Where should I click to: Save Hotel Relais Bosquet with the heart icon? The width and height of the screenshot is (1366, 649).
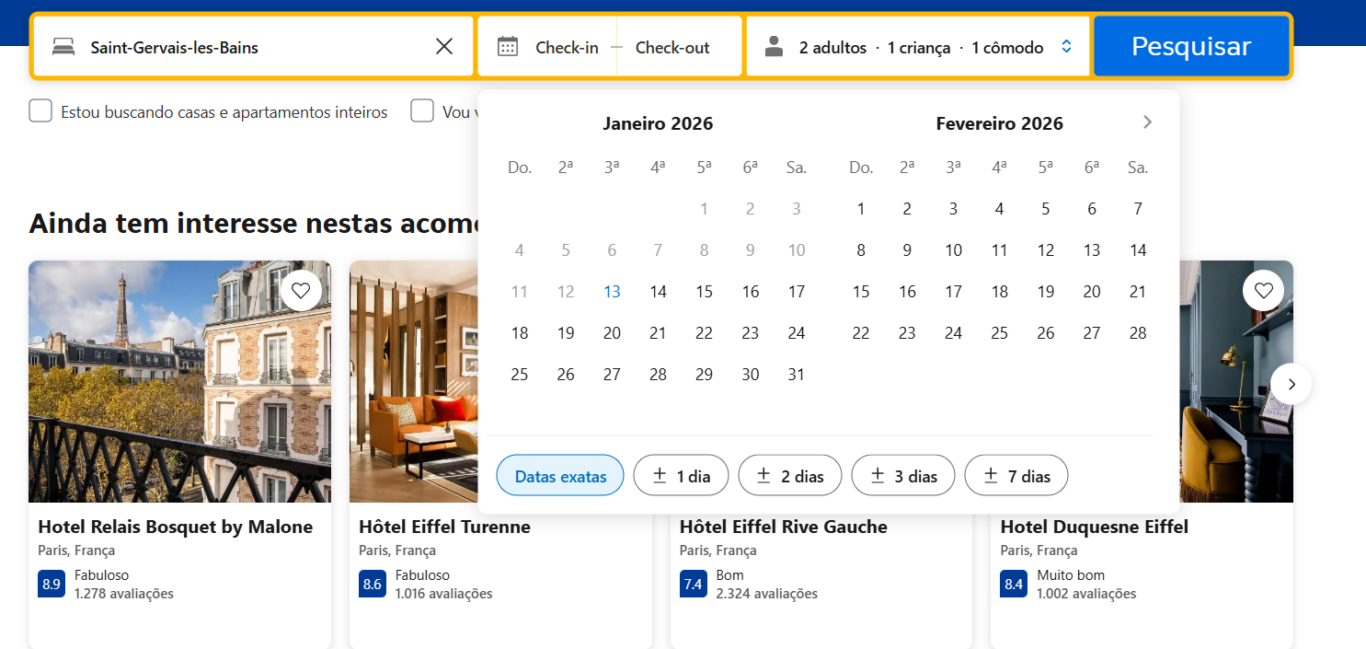(300, 290)
